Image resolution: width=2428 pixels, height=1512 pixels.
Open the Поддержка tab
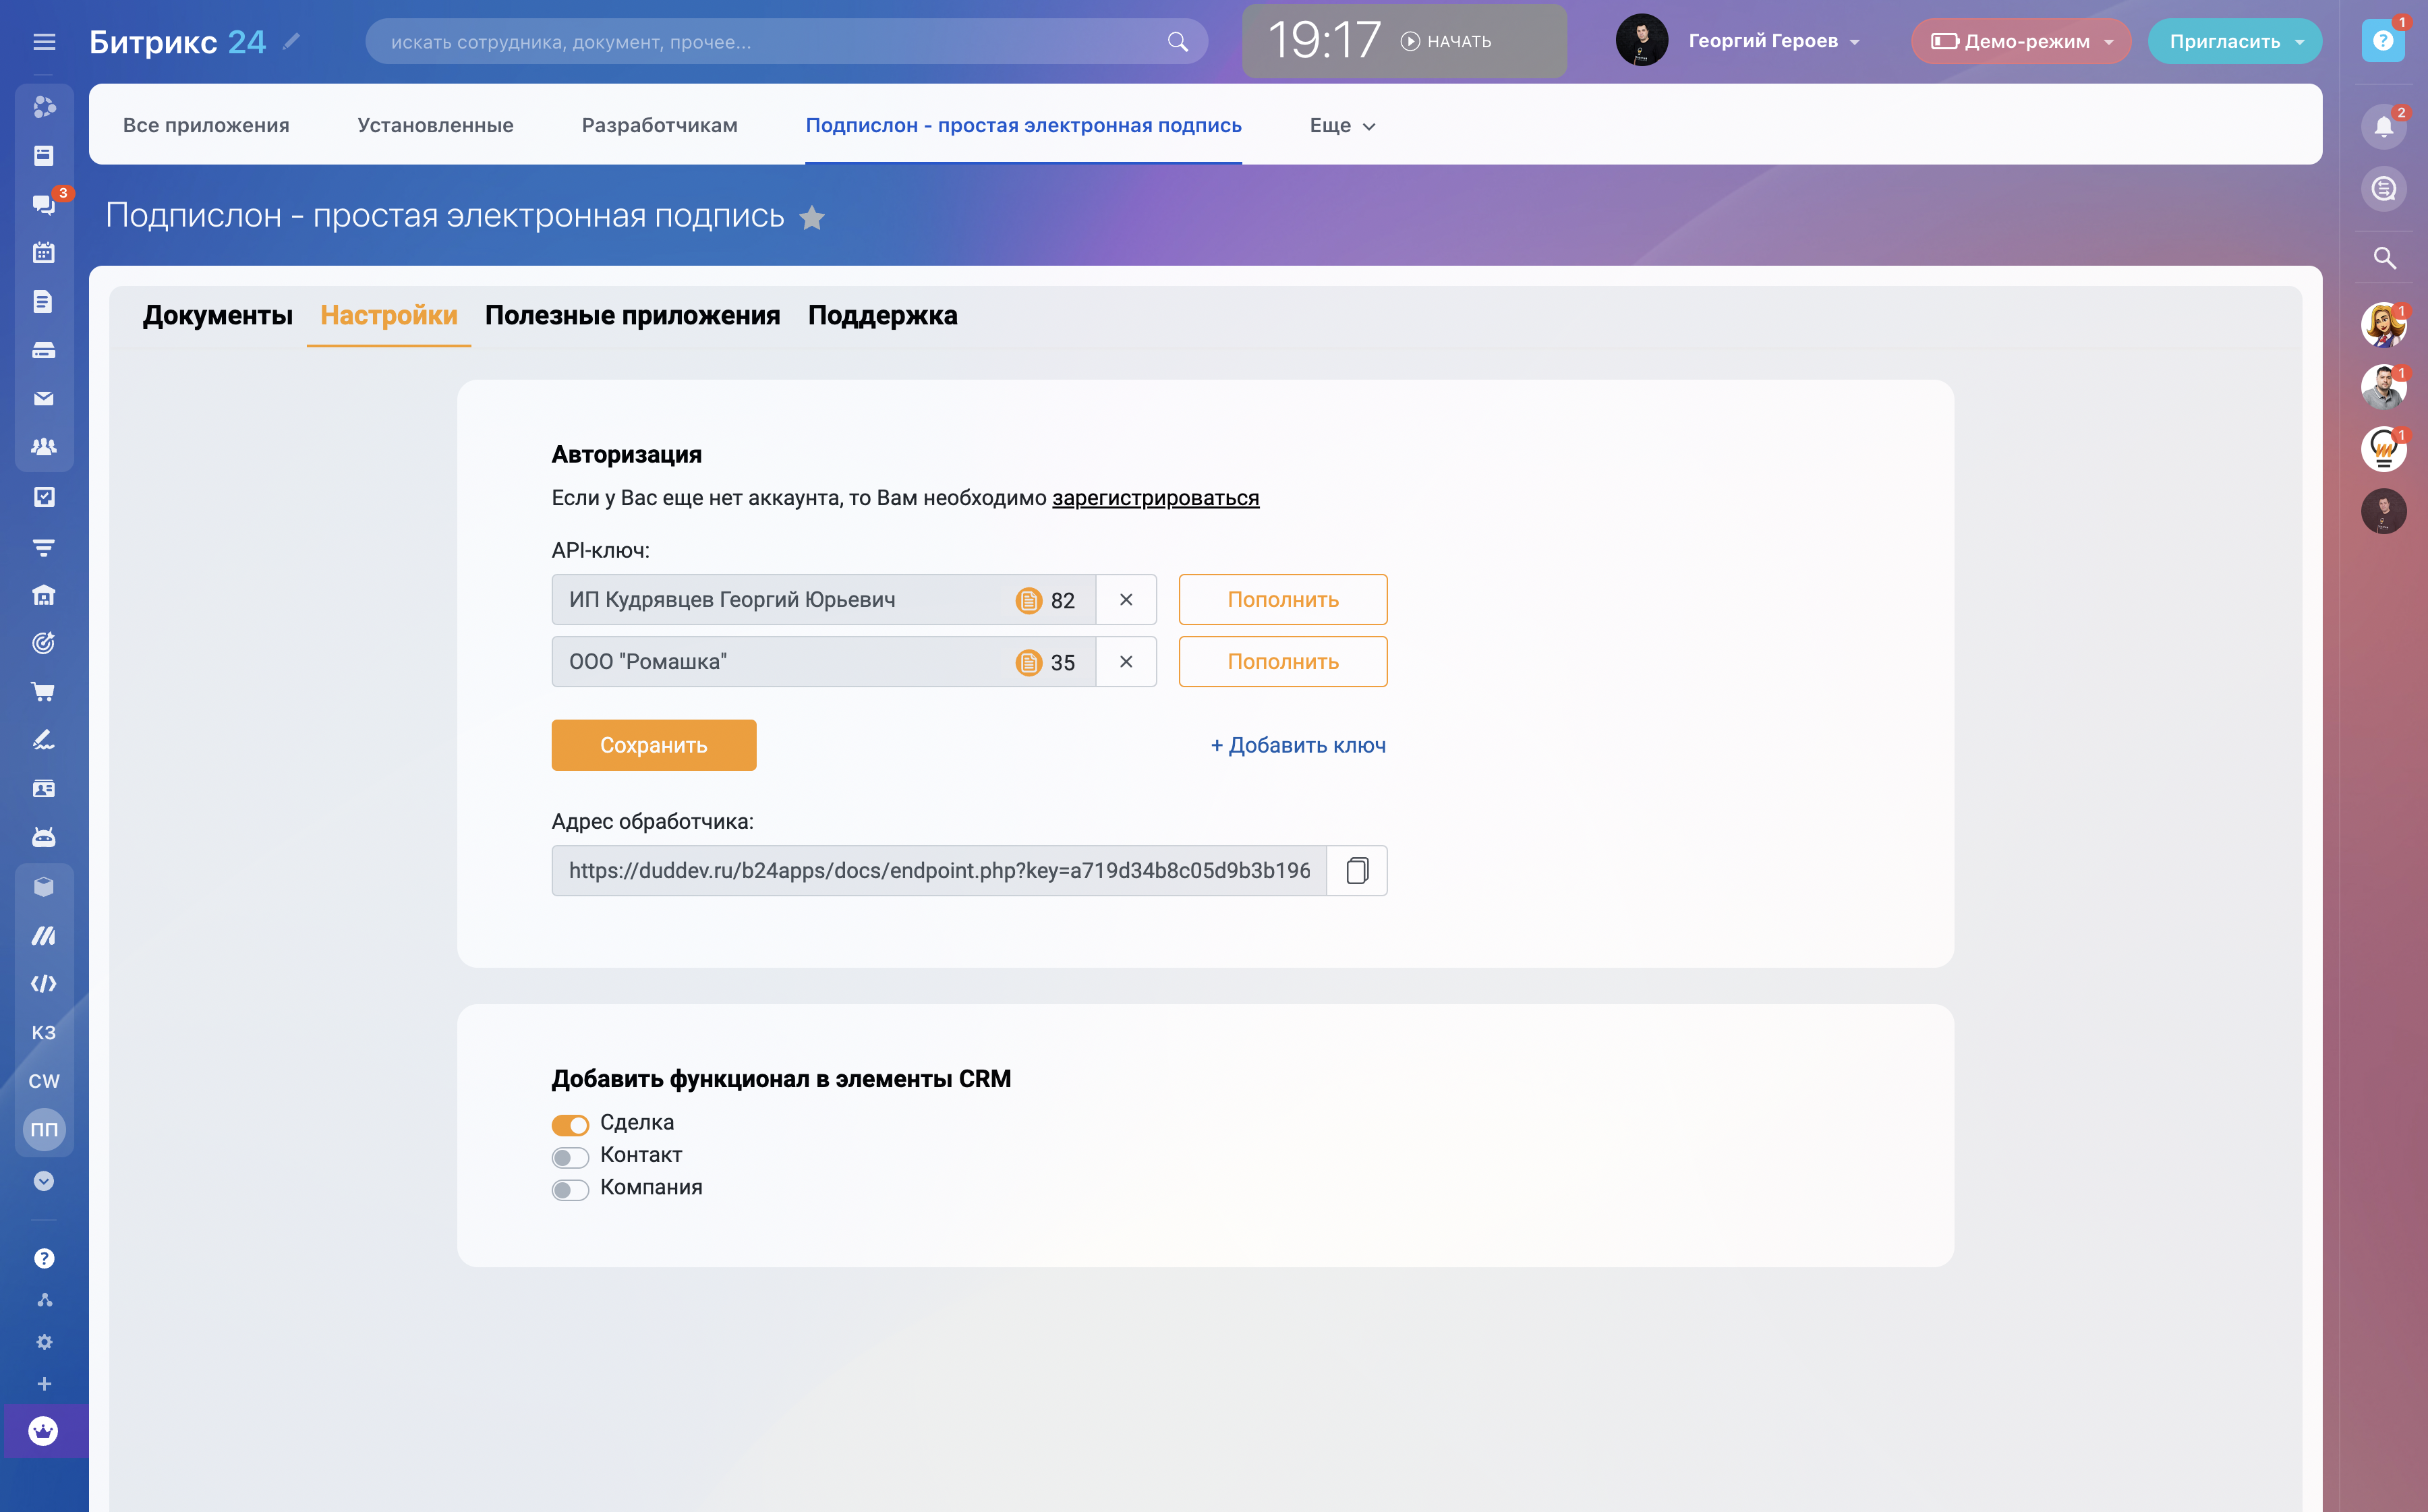882,315
